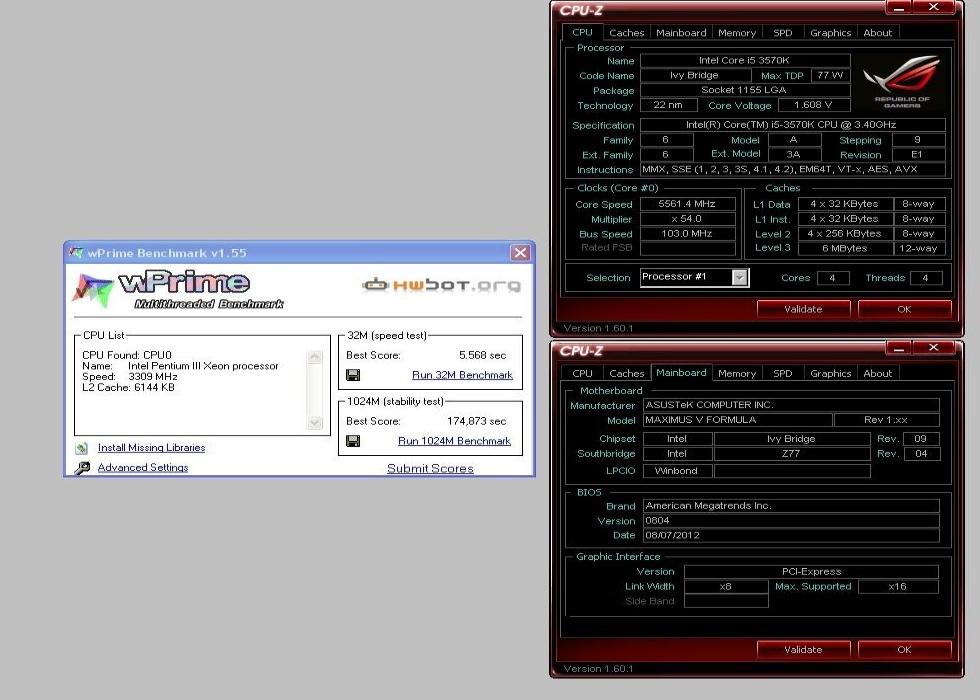The width and height of the screenshot is (980, 700).
Task: Switch to CPU tab in lower CPU-Z window
Action: [x=582, y=373]
